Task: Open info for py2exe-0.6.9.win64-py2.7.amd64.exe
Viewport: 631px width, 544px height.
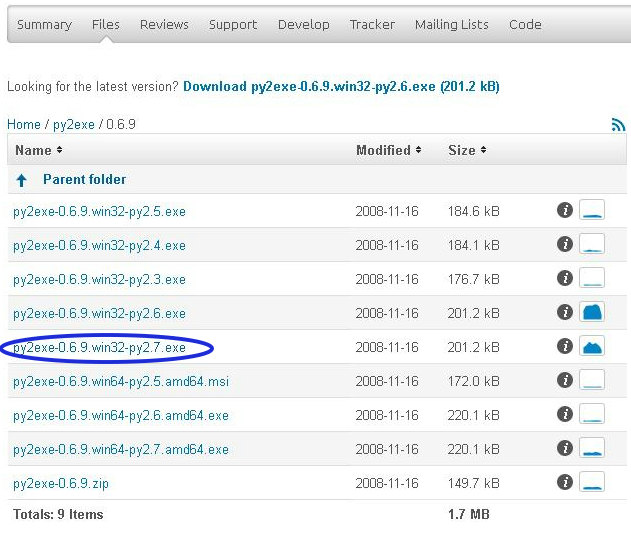Action: 565,448
